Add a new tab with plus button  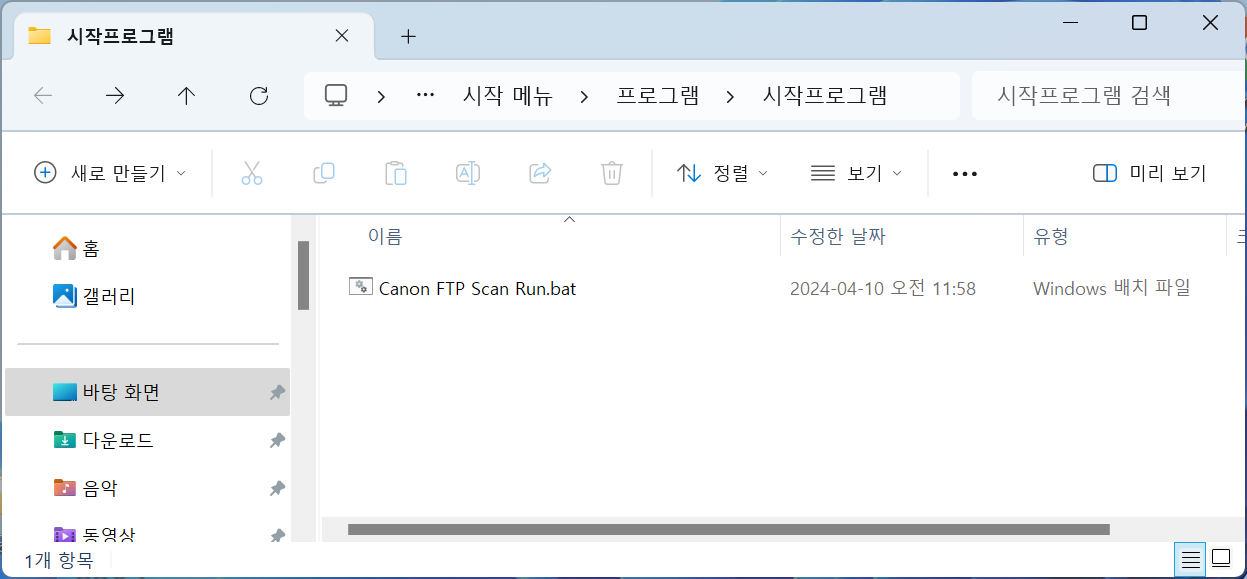[x=408, y=37]
